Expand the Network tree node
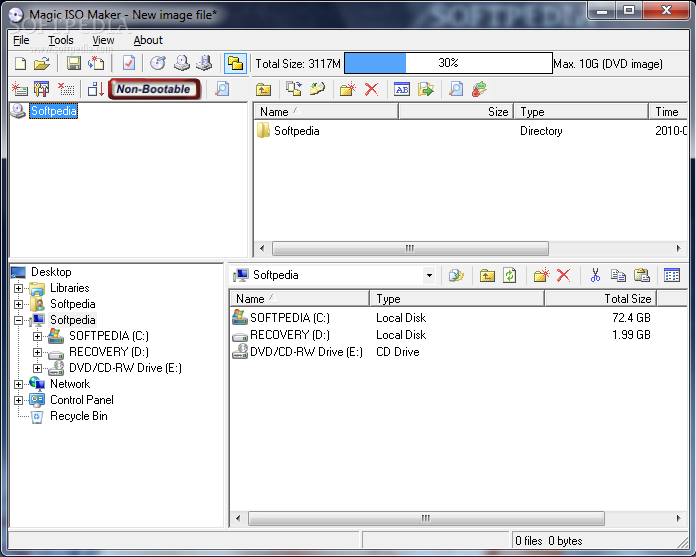 tap(18, 384)
